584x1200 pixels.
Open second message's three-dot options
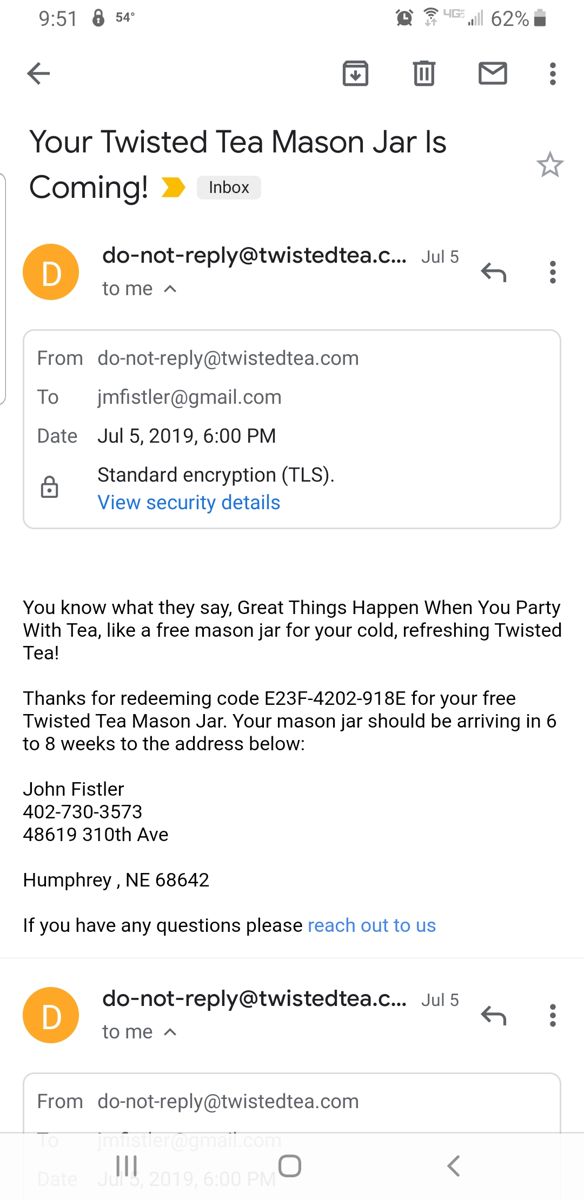point(552,1015)
